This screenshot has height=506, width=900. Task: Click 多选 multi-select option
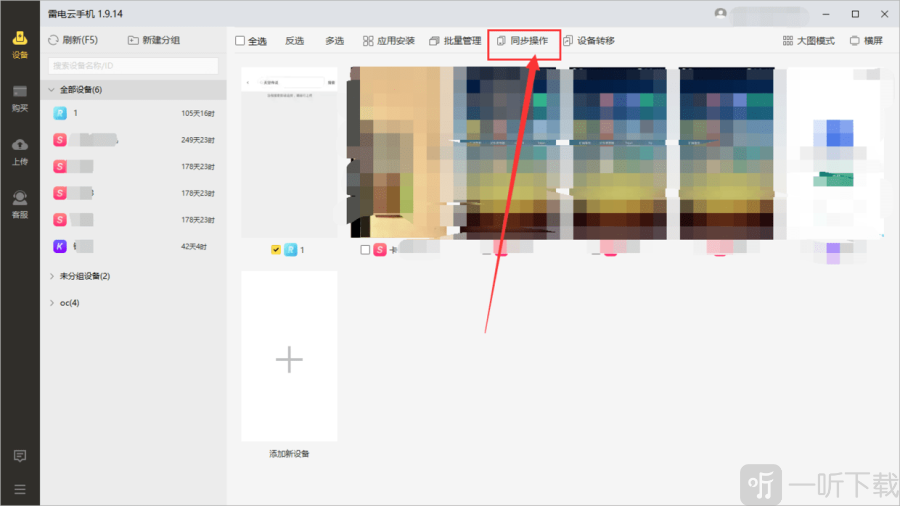click(x=335, y=41)
